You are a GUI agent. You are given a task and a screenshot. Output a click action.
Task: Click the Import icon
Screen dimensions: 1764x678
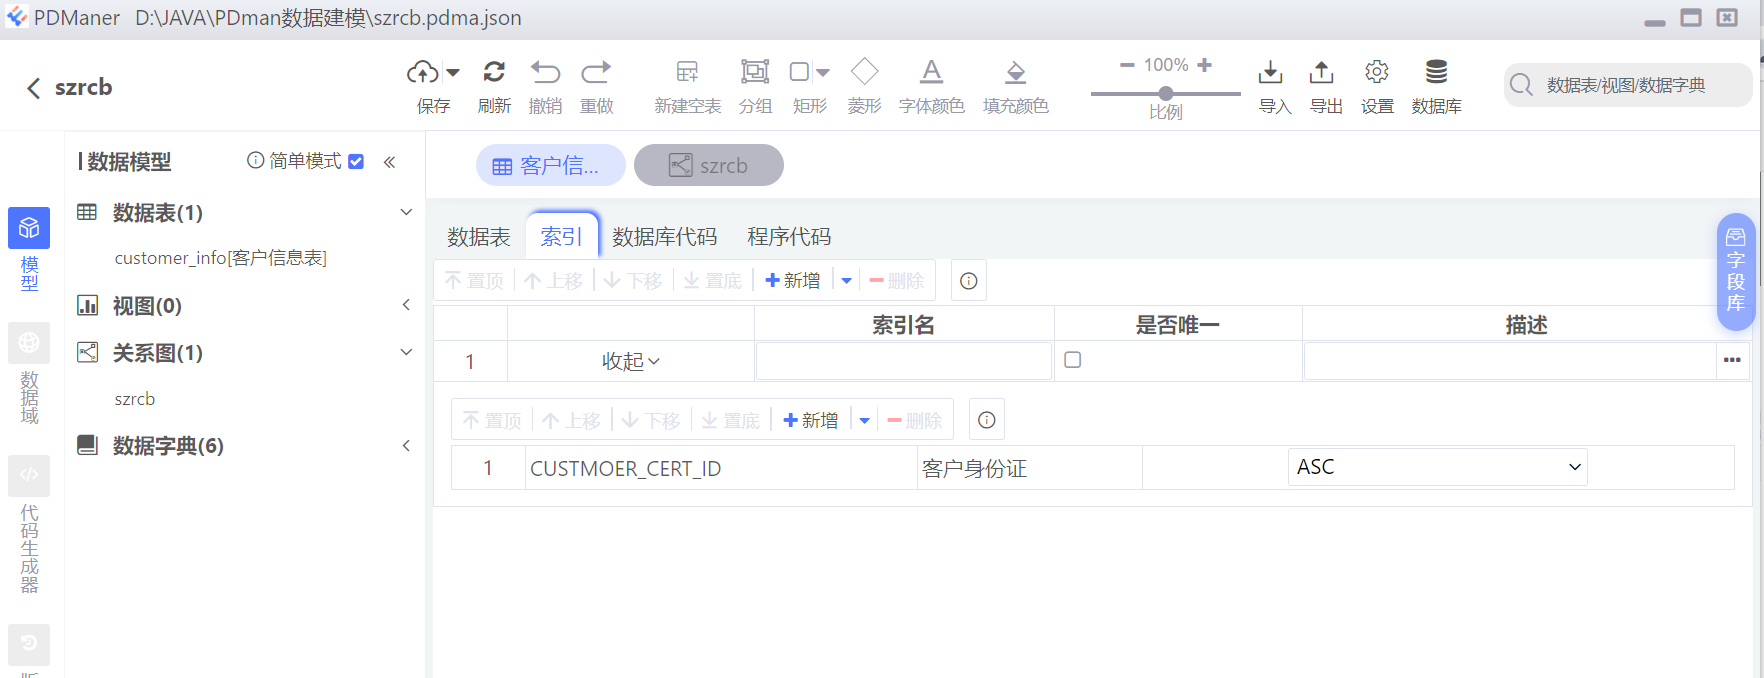(1270, 72)
